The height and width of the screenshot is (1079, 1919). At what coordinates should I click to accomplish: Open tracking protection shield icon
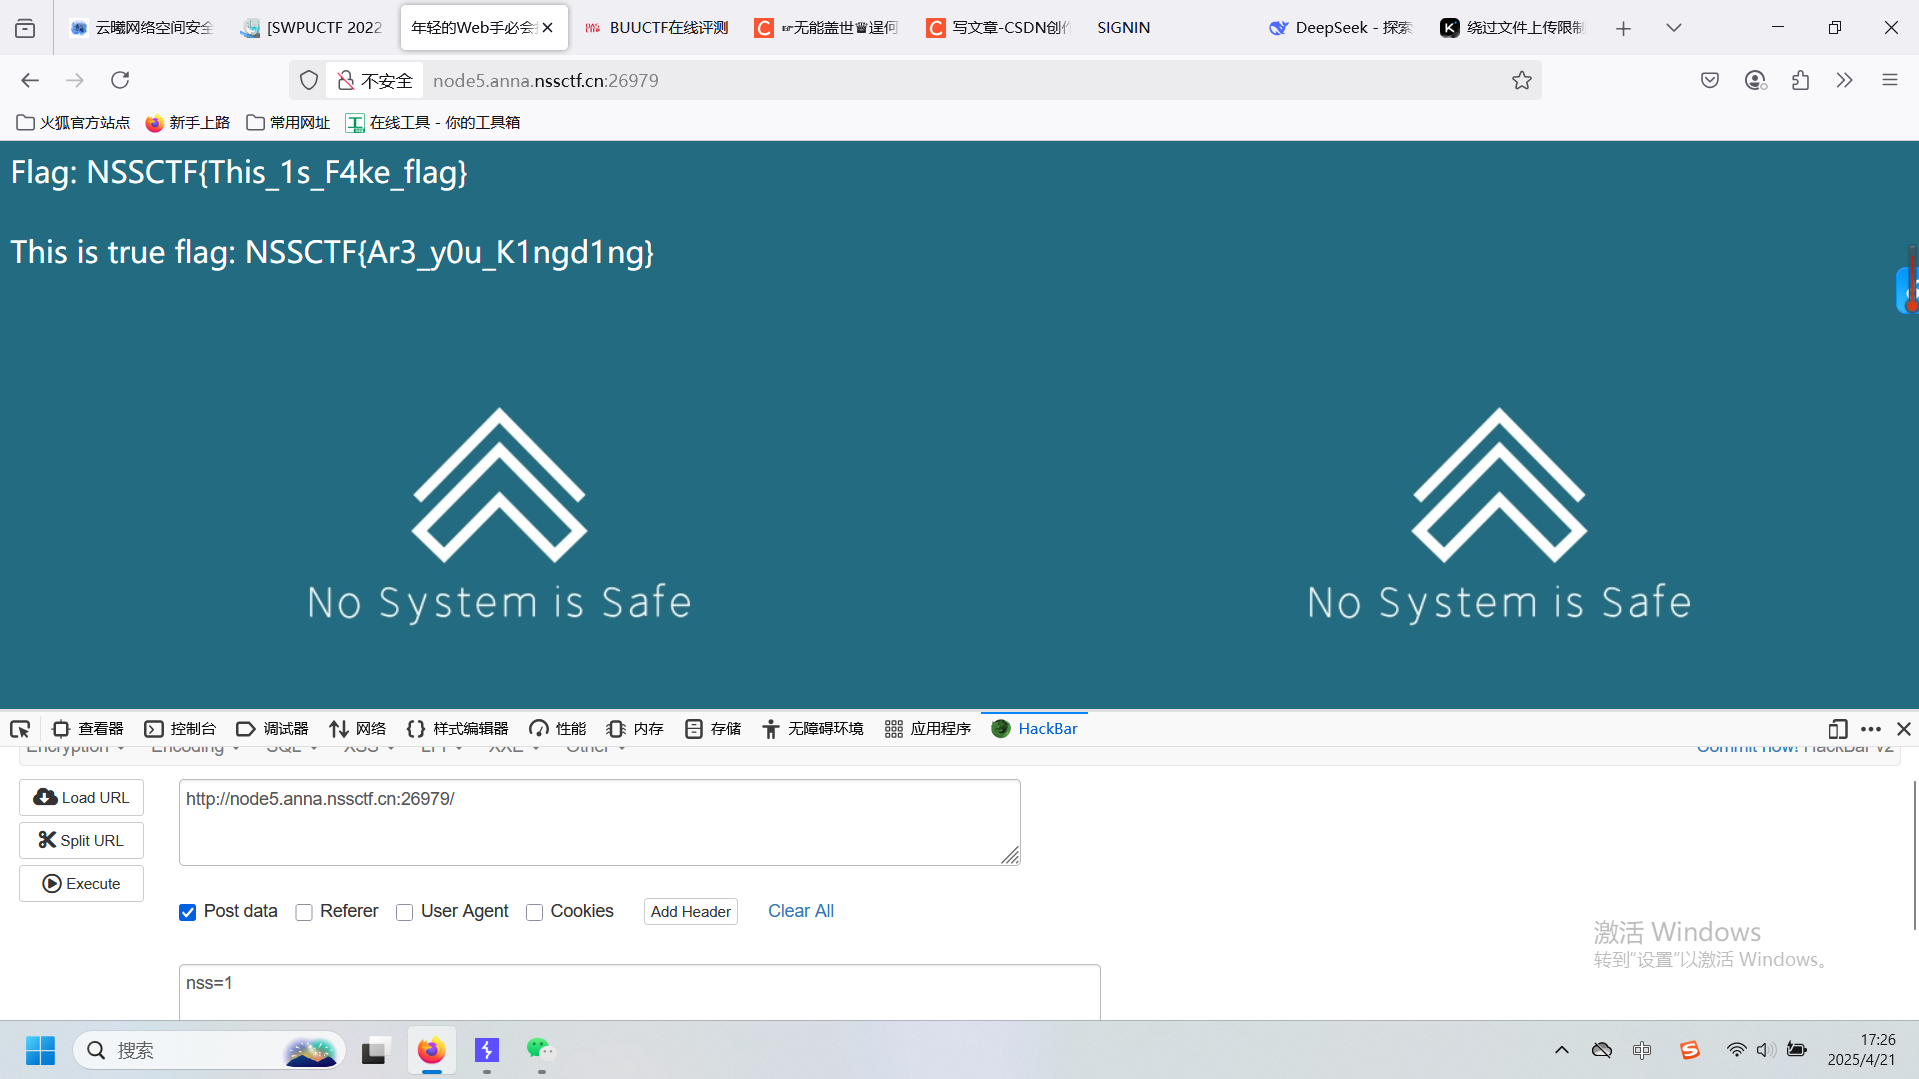309,80
